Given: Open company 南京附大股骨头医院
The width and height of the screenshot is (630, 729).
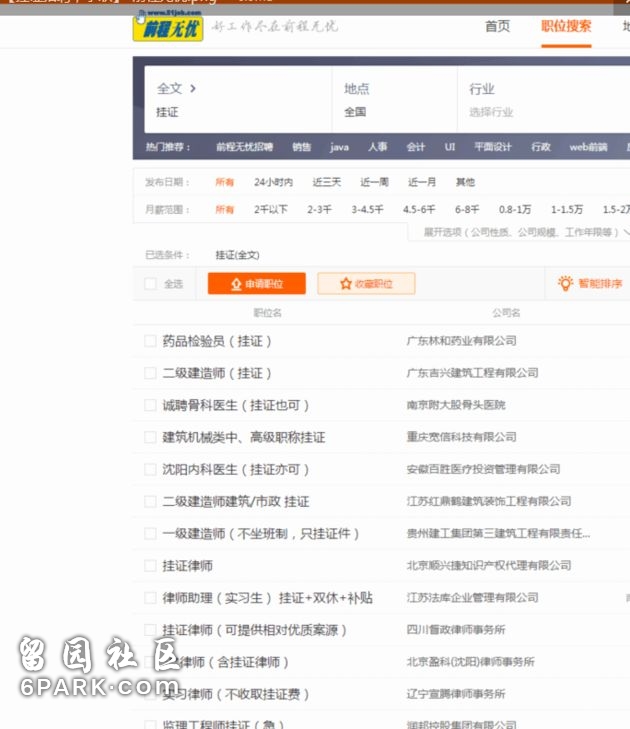Looking at the screenshot, I should 456,405.
